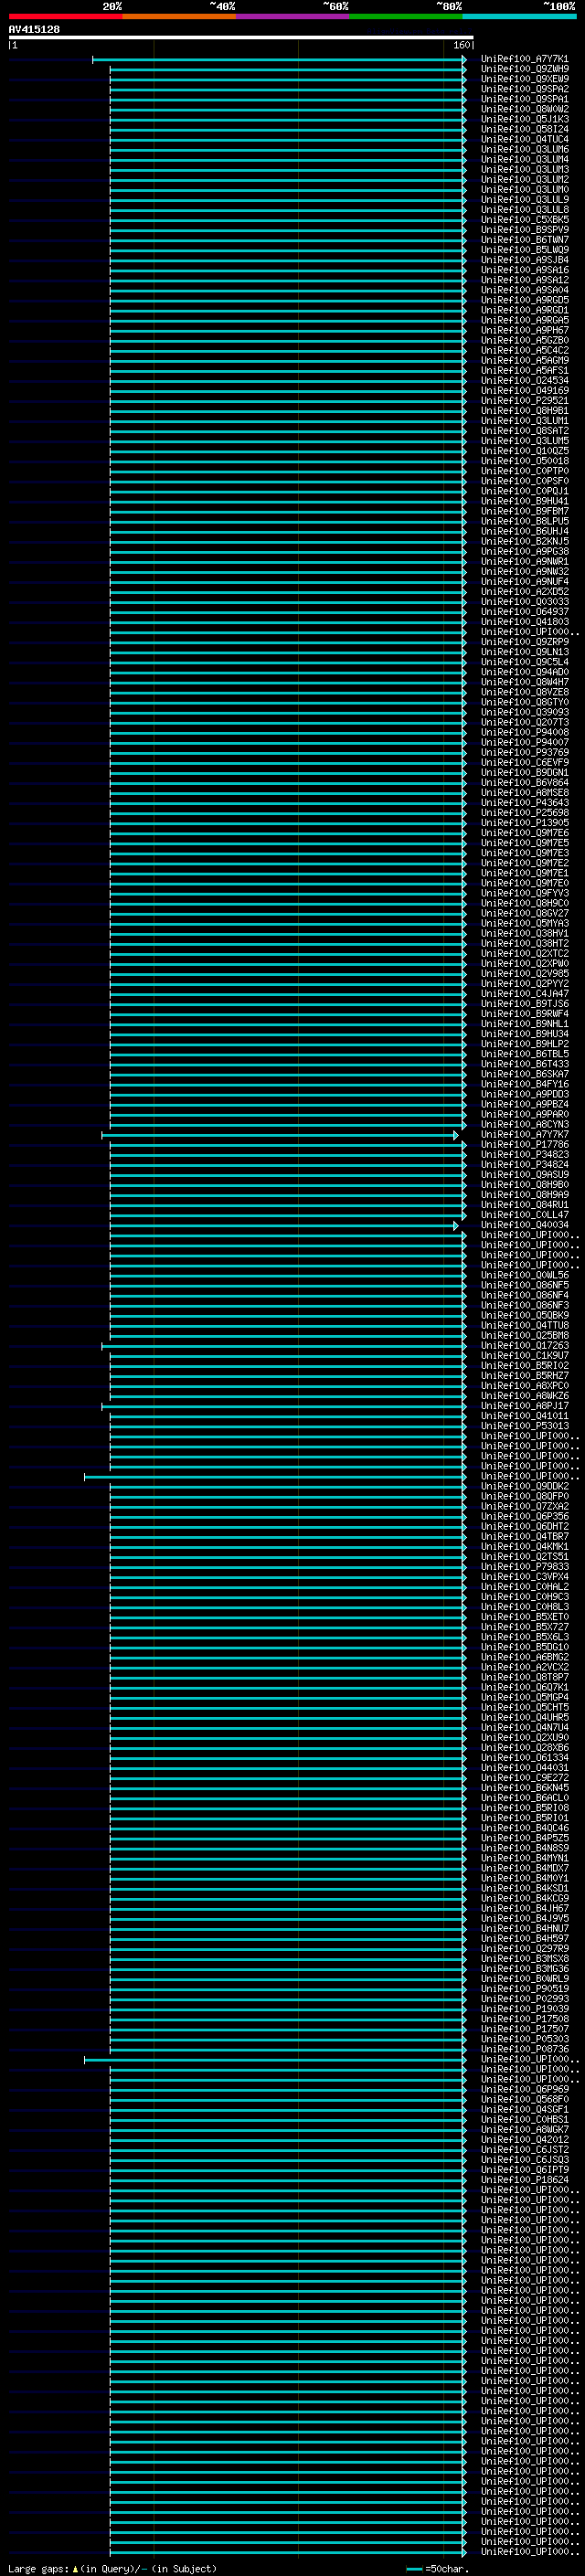585x2576 pixels.
Task: Select hit label UniRef100_Q5QBK9
Action: (525, 1316)
